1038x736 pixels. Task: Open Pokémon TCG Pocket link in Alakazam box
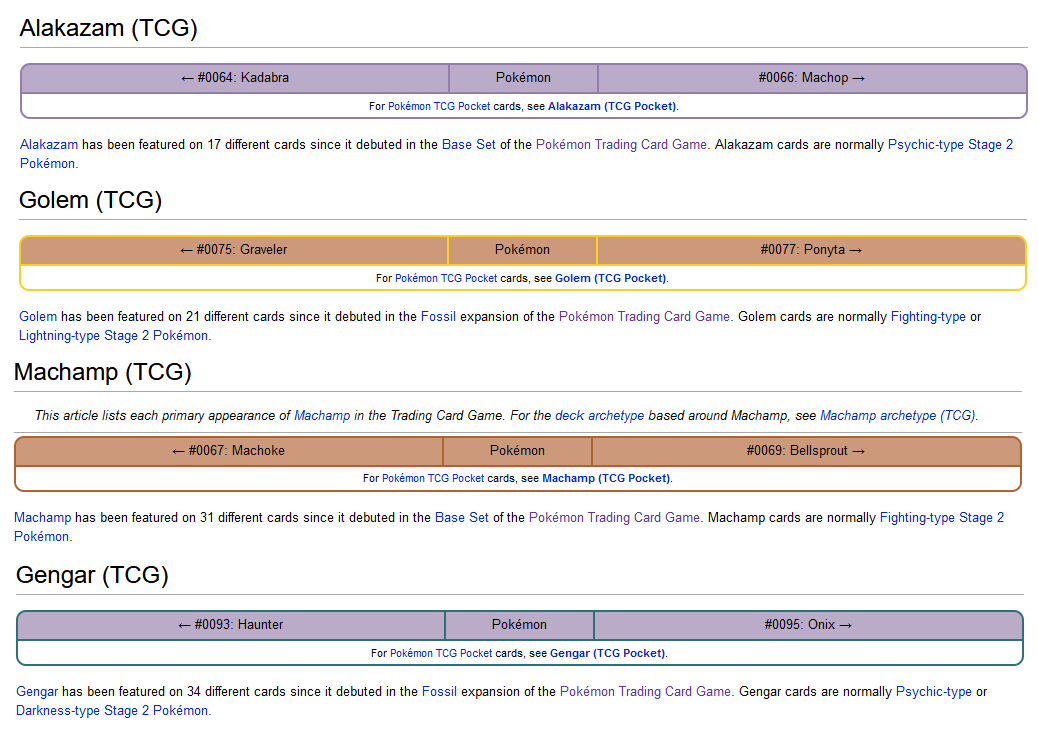(x=439, y=107)
